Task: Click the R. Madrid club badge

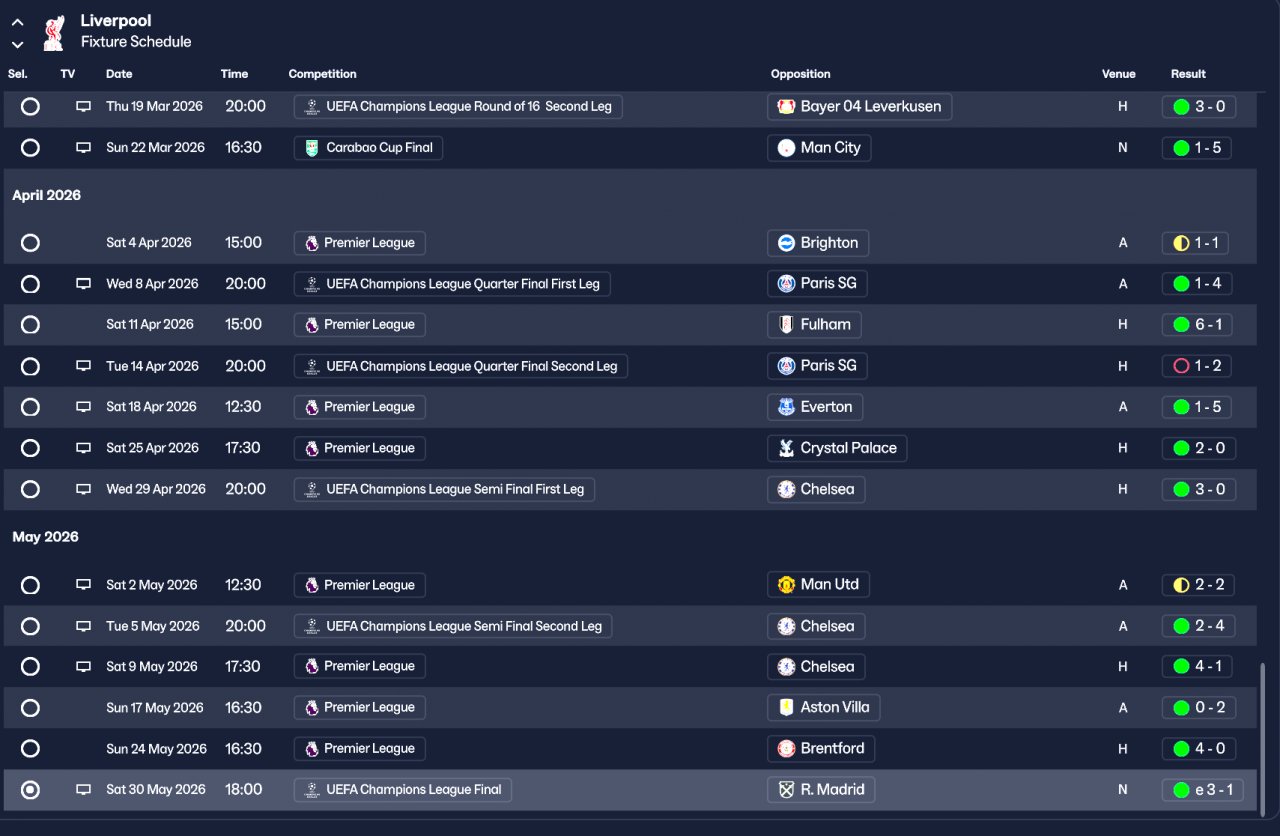Action: click(786, 790)
